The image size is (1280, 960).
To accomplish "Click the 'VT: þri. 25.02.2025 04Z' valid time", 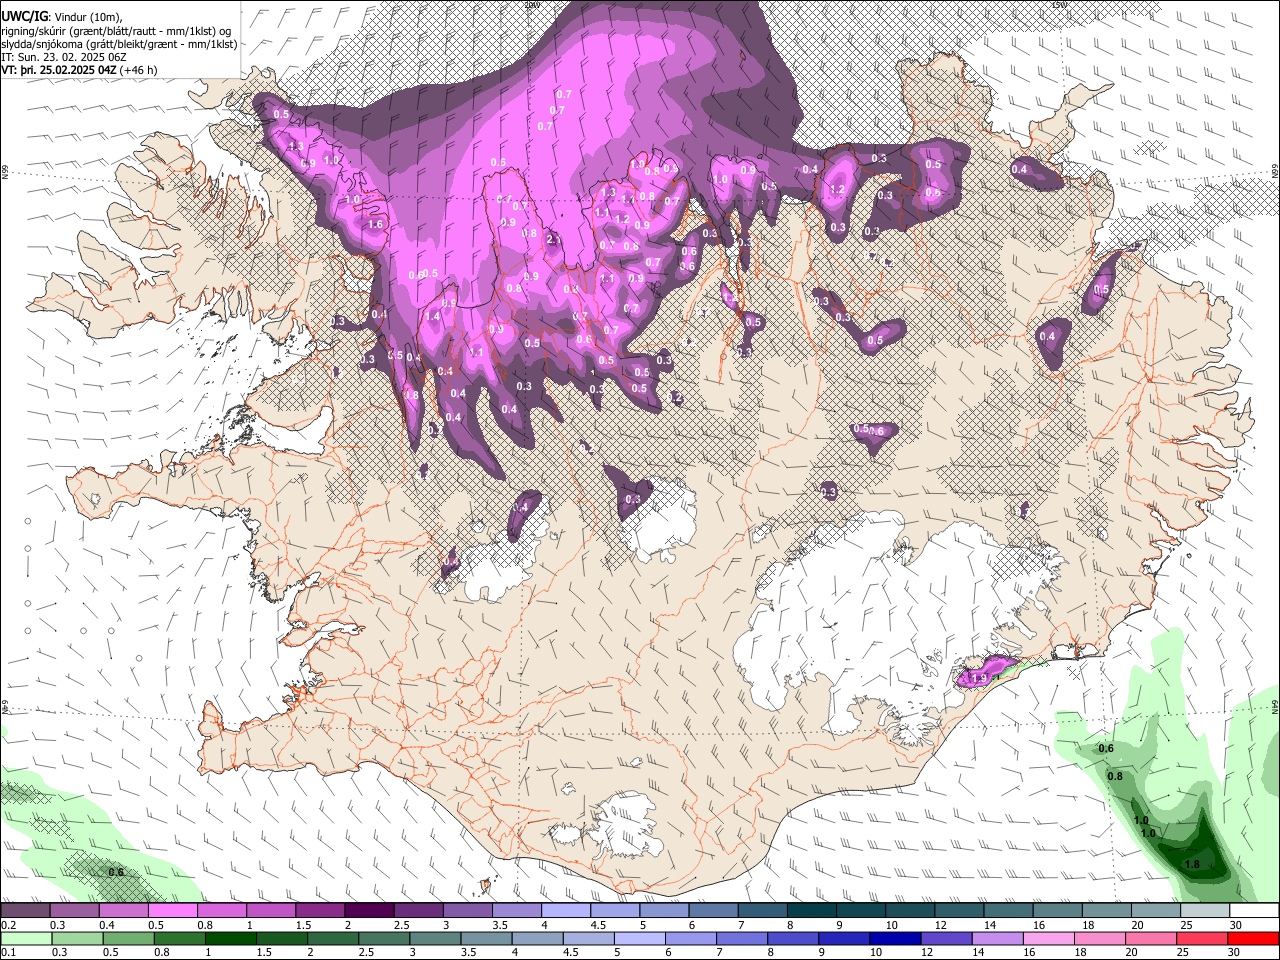I will click(59, 71).
